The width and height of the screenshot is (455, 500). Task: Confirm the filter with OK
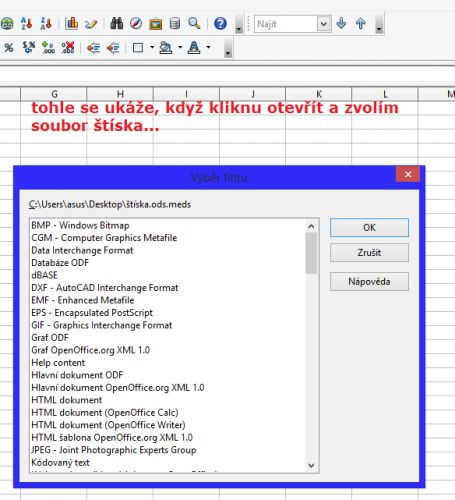[x=369, y=228]
